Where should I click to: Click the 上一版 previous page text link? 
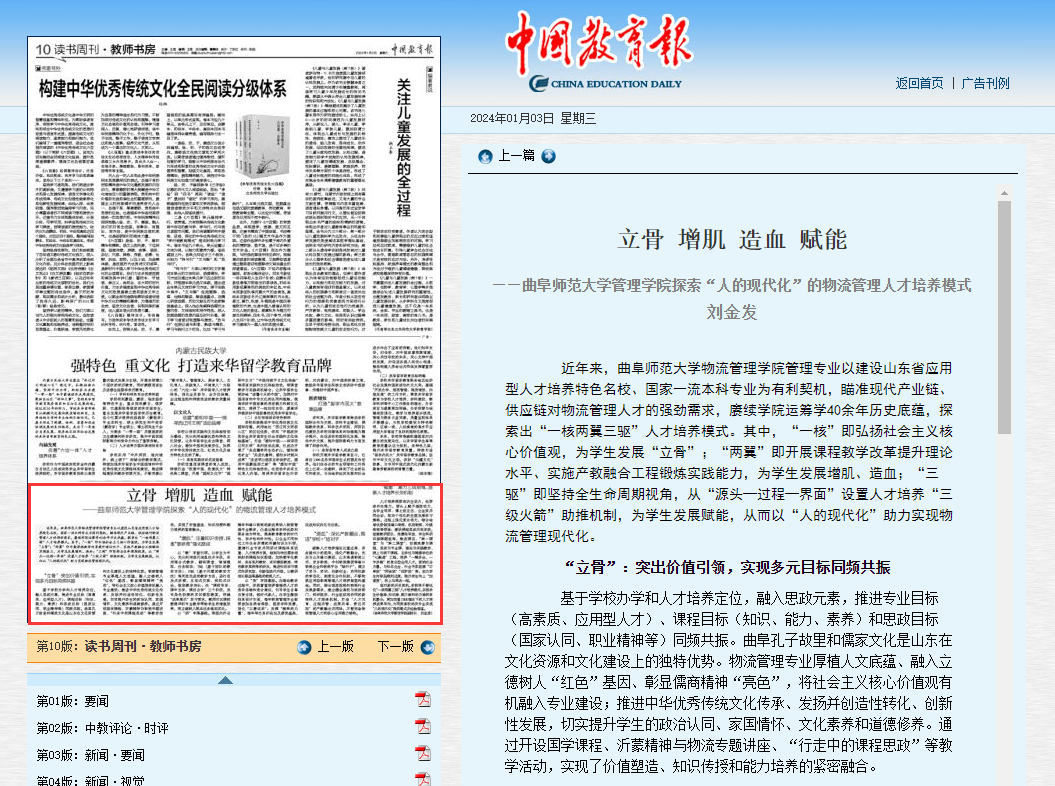click(x=335, y=647)
